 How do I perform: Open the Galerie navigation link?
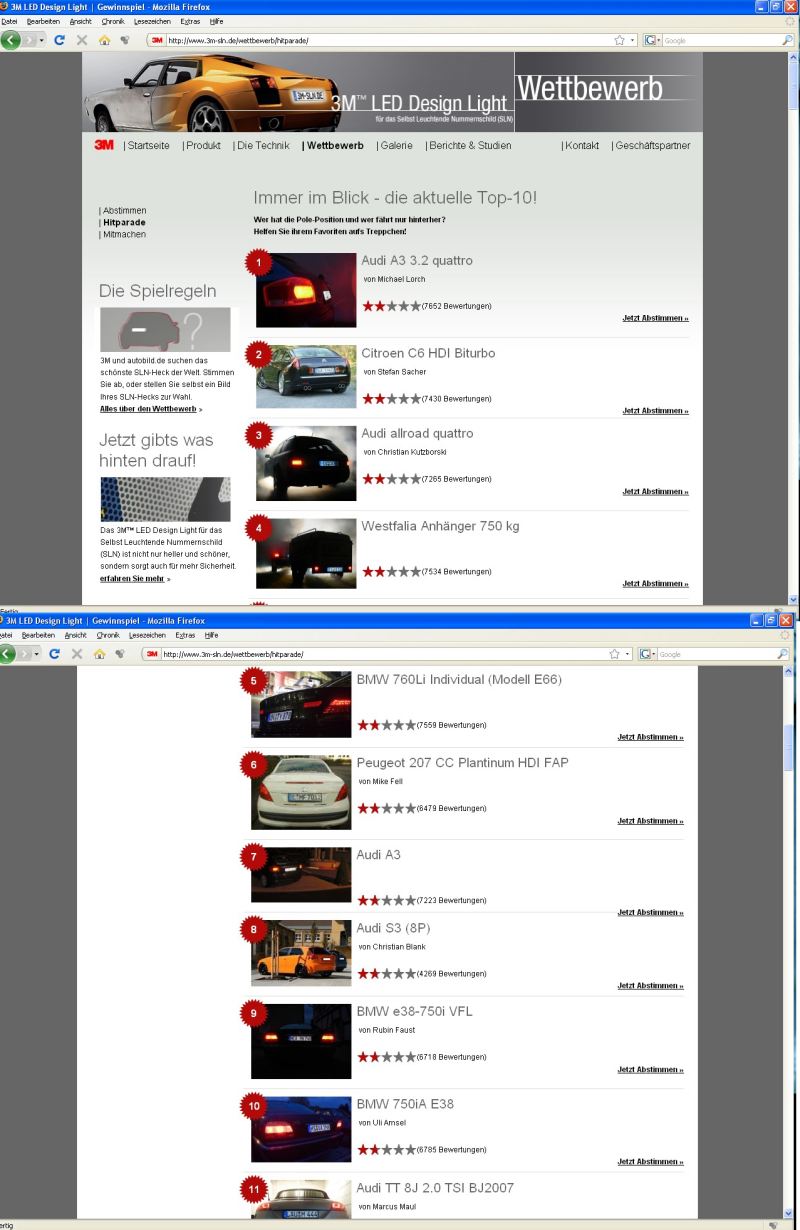click(x=394, y=146)
